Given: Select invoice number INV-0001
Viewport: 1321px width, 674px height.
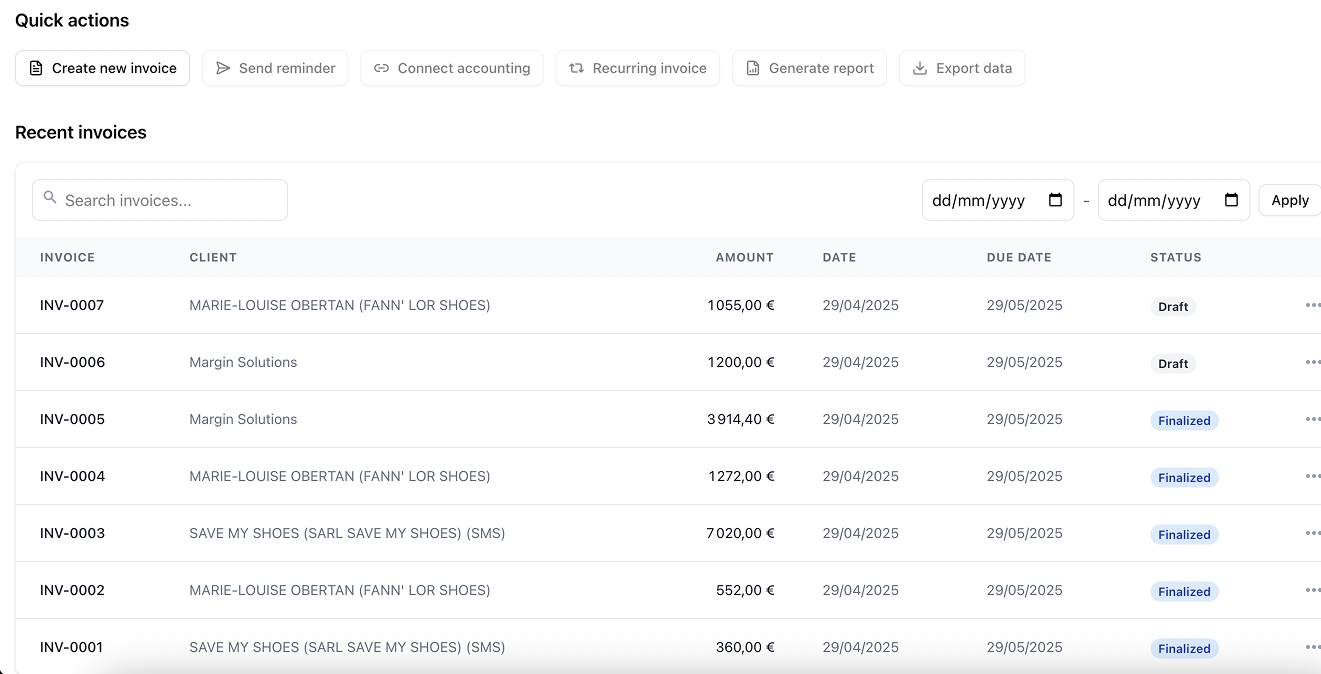Looking at the screenshot, I should (x=71, y=647).
